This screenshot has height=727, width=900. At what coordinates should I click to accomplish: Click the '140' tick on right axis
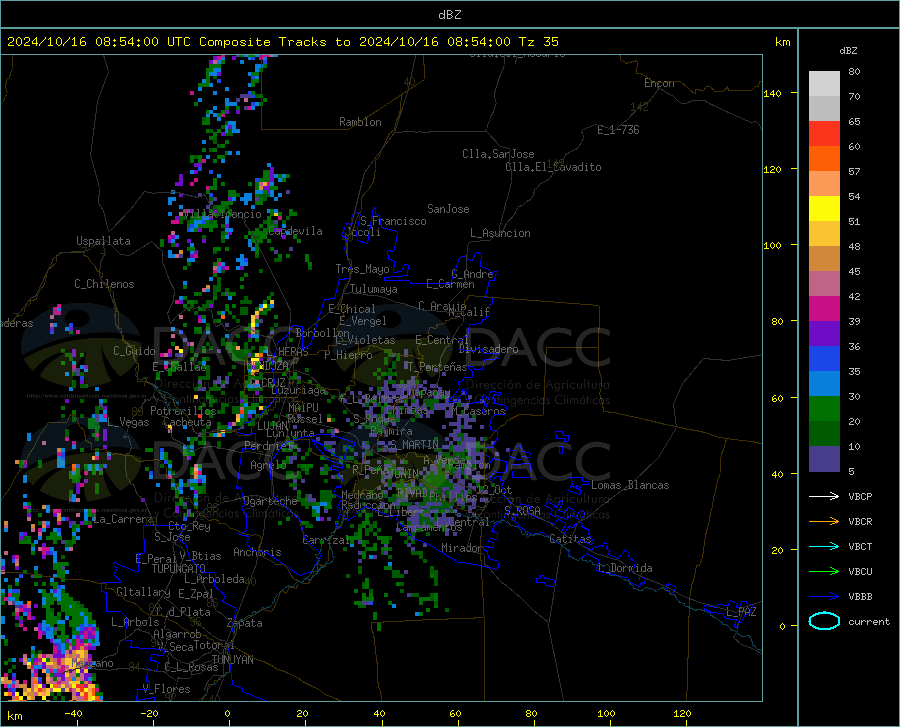point(772,93)
